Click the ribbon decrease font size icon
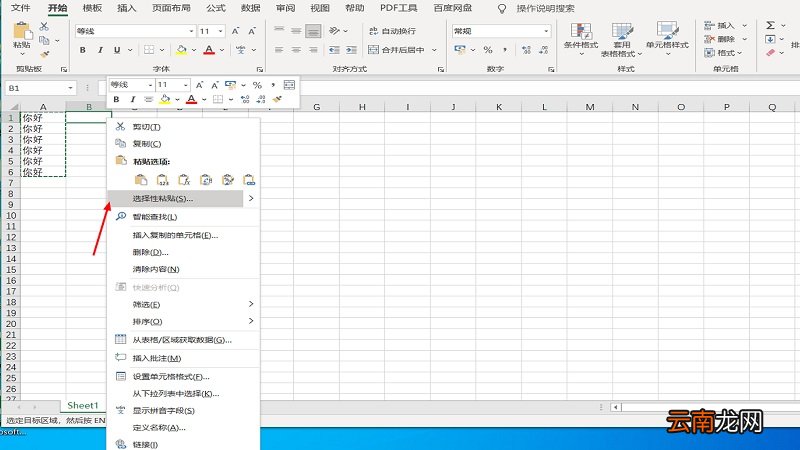 [x=252, y=31]
